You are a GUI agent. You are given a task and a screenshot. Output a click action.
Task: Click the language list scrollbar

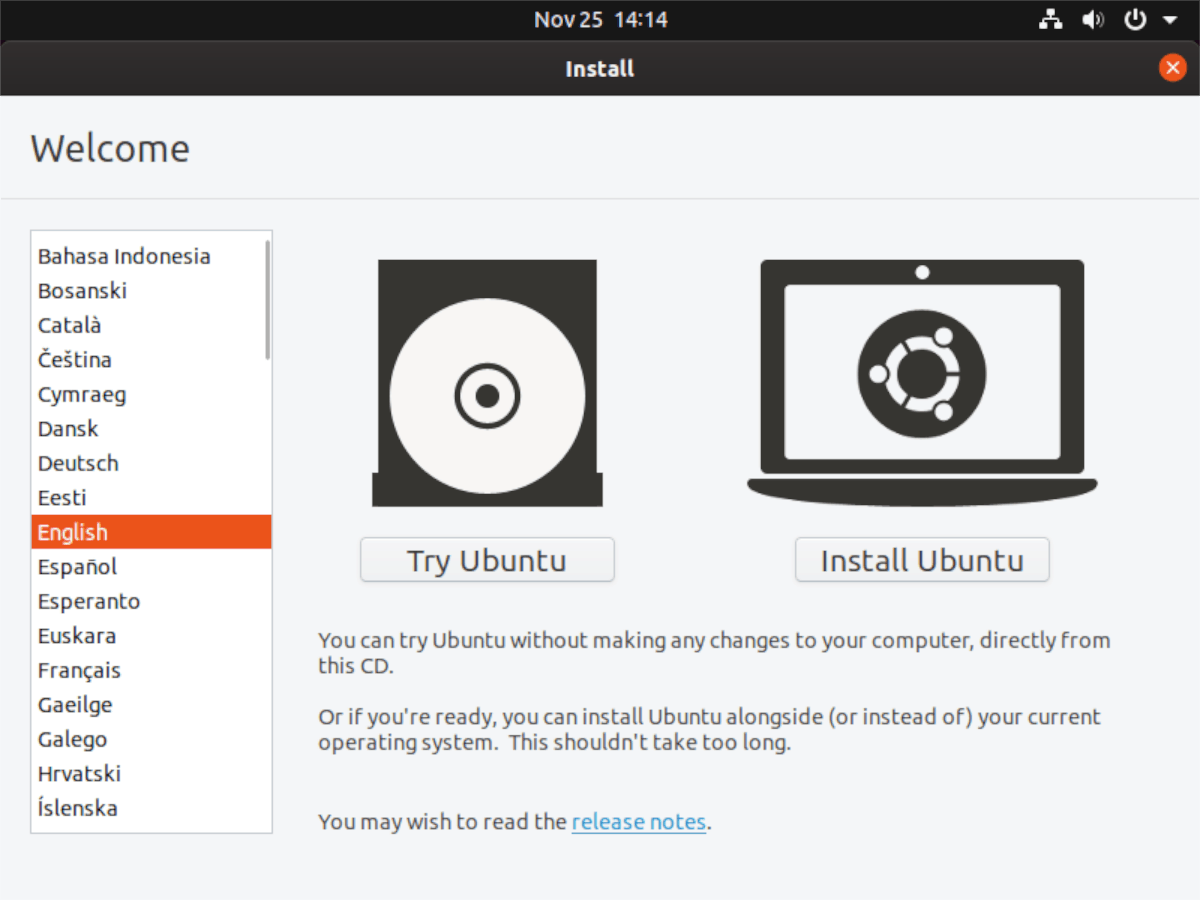267,300
